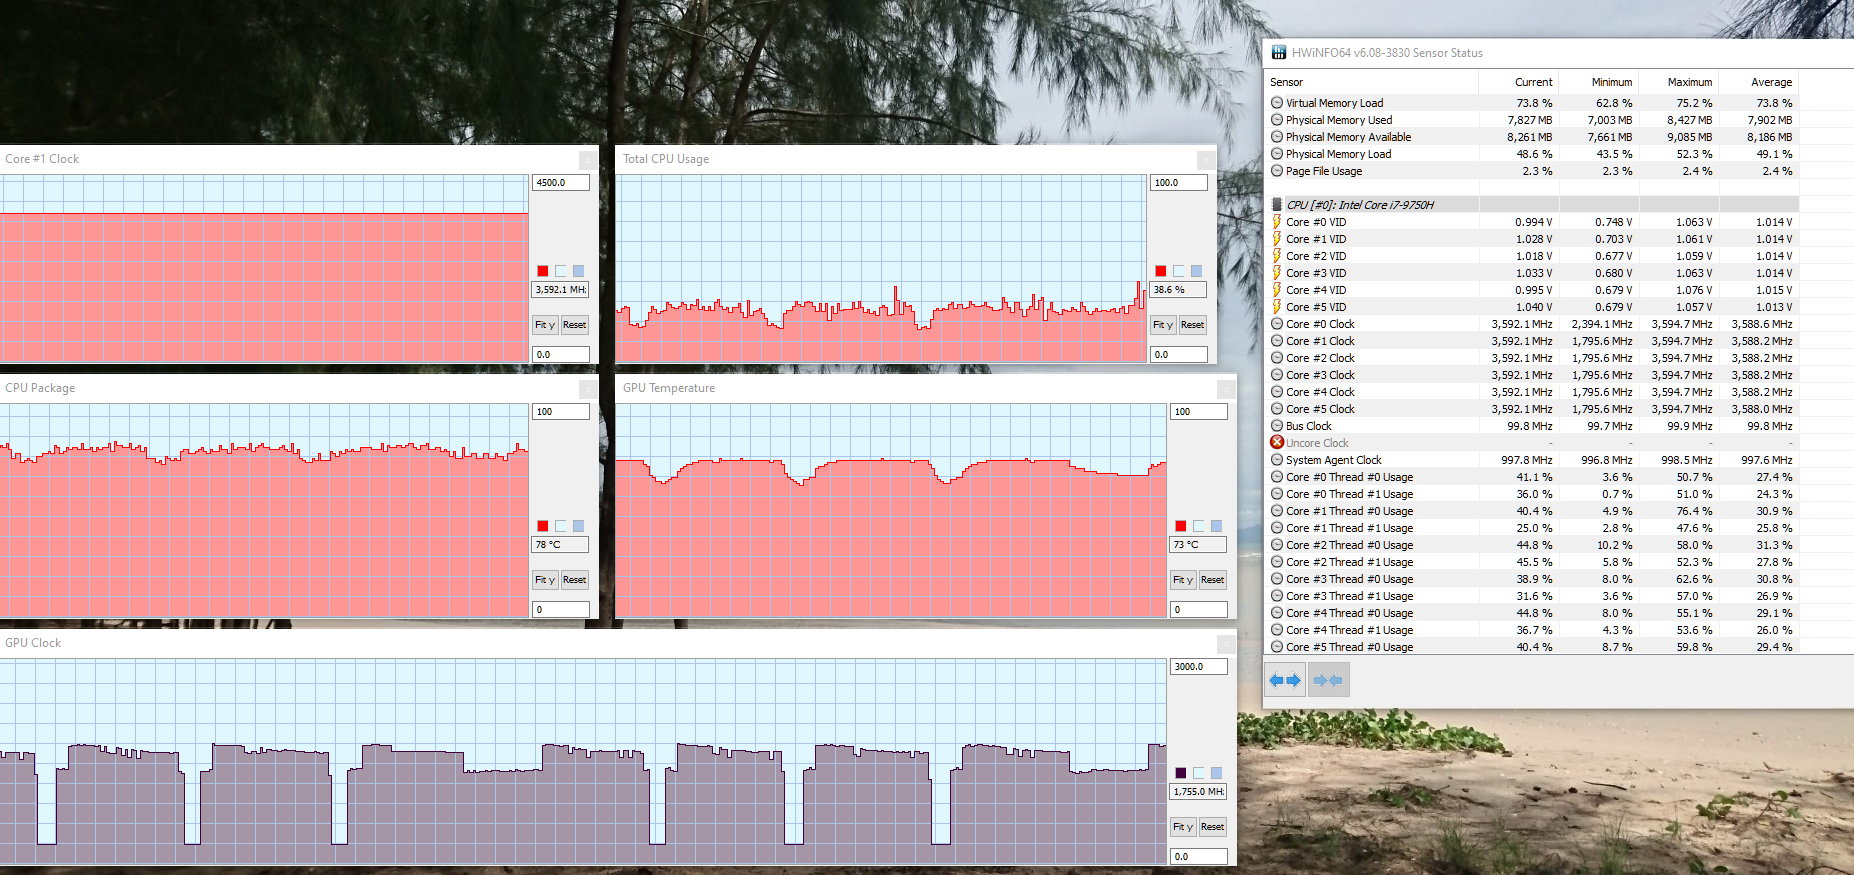Click the Current column header
This screenshot has width=1854, height=875.
1518,82
